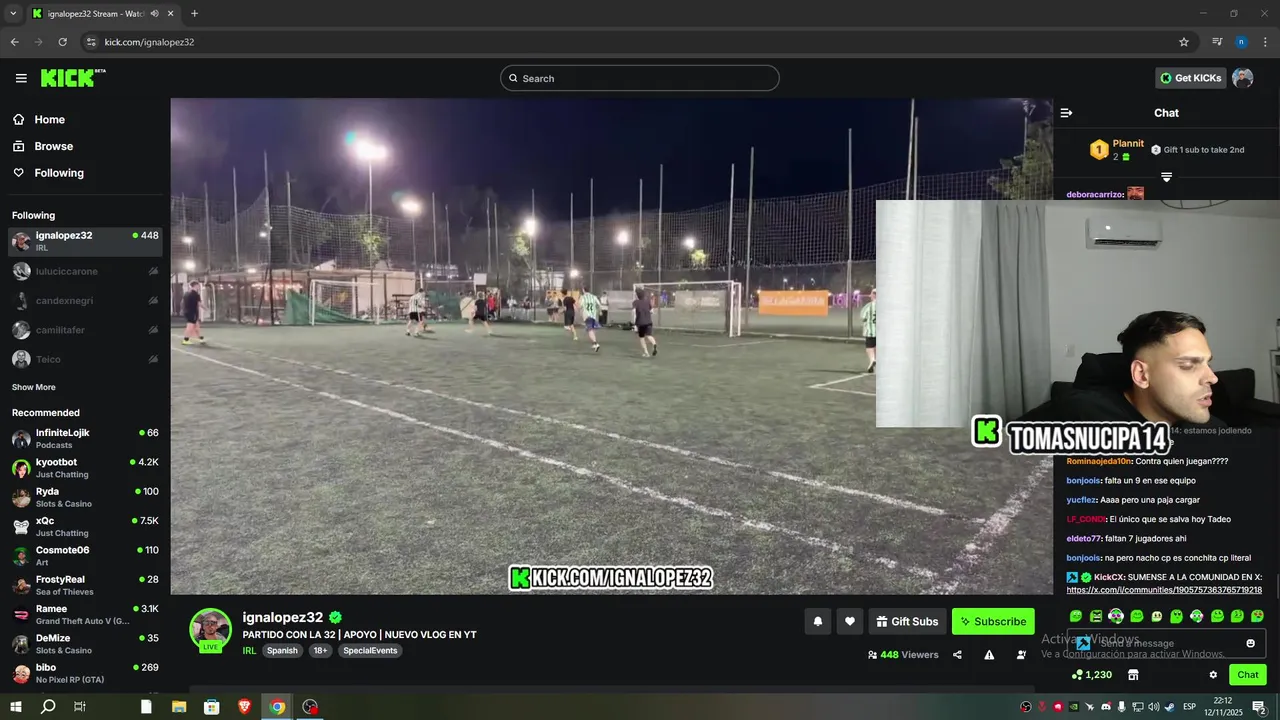This screenshot has height=720, width=1280.
Task: Open recommended channel Ryda
Action: click(85, 497)
